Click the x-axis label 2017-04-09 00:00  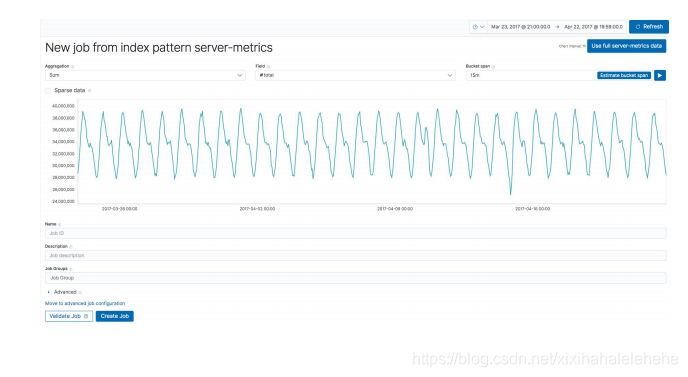click(395, 209)
